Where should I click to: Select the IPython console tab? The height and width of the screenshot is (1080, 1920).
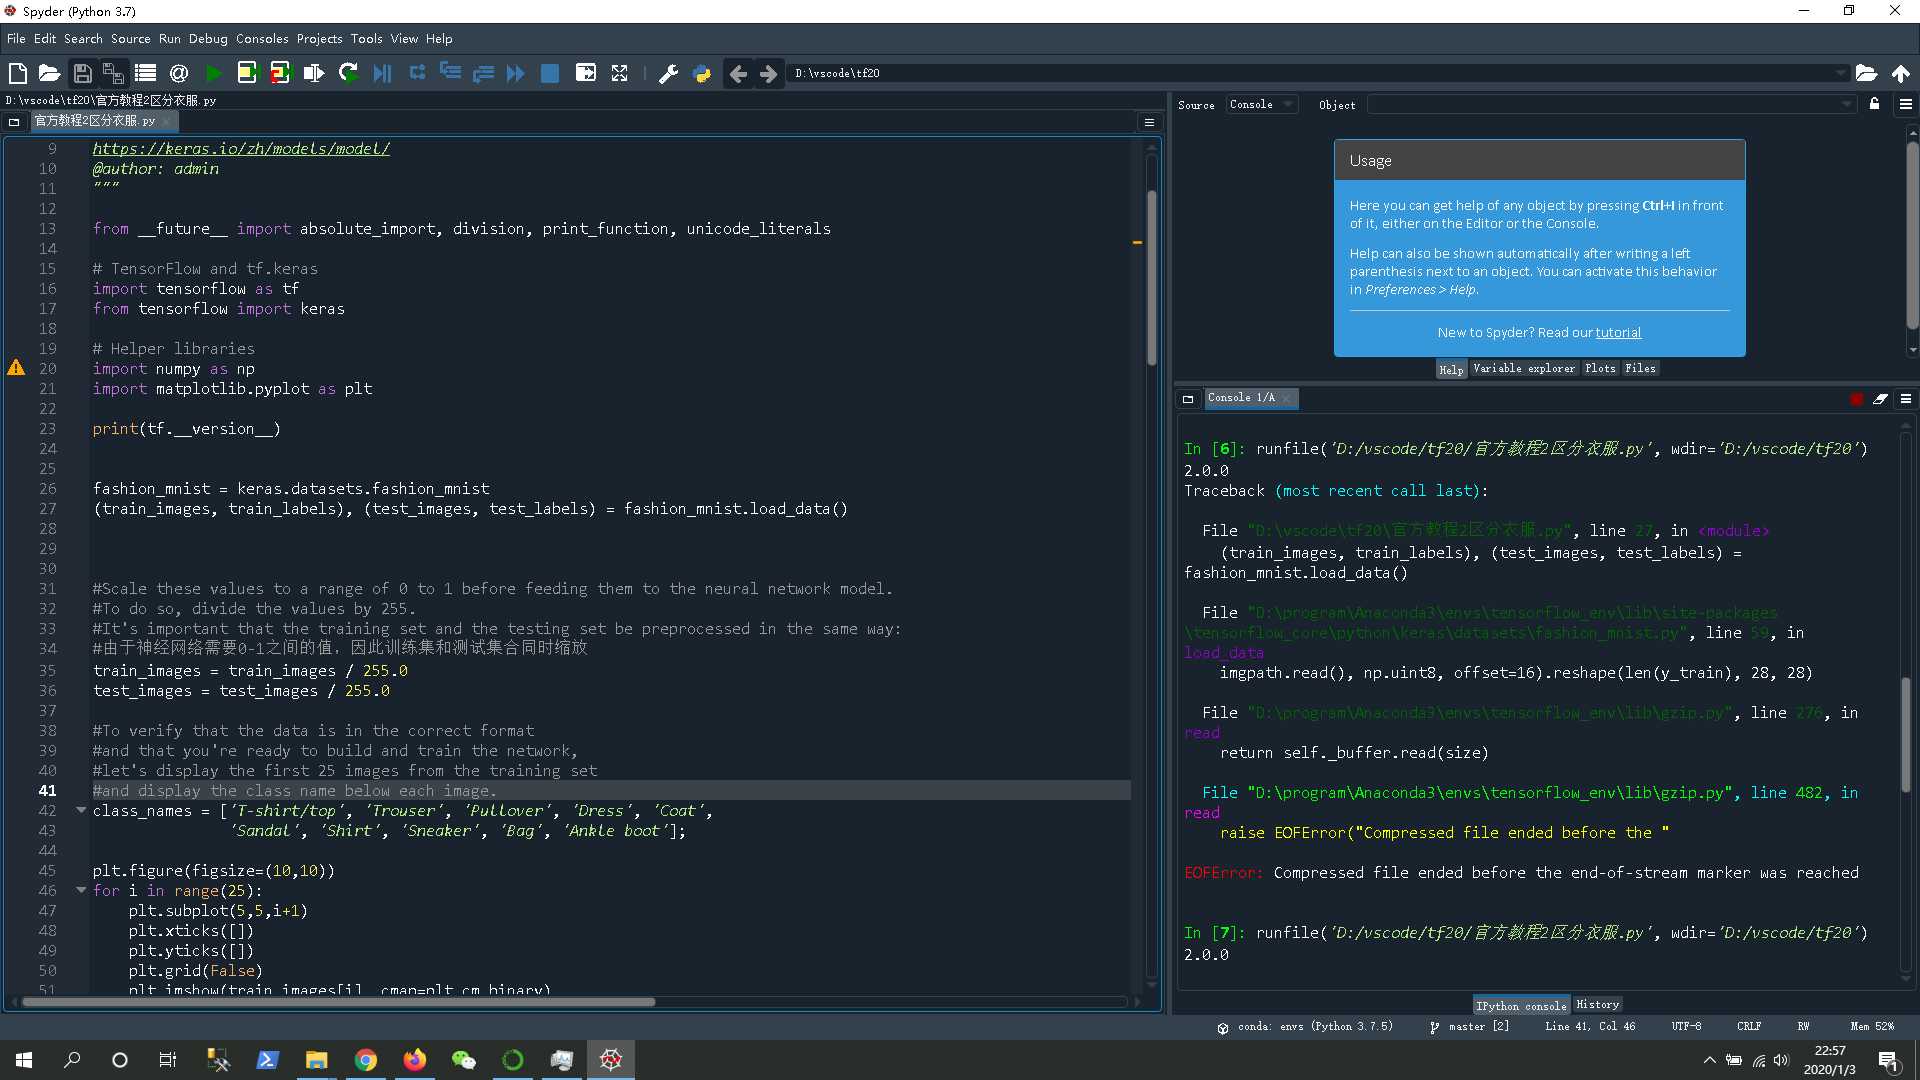point(1521,1005)
